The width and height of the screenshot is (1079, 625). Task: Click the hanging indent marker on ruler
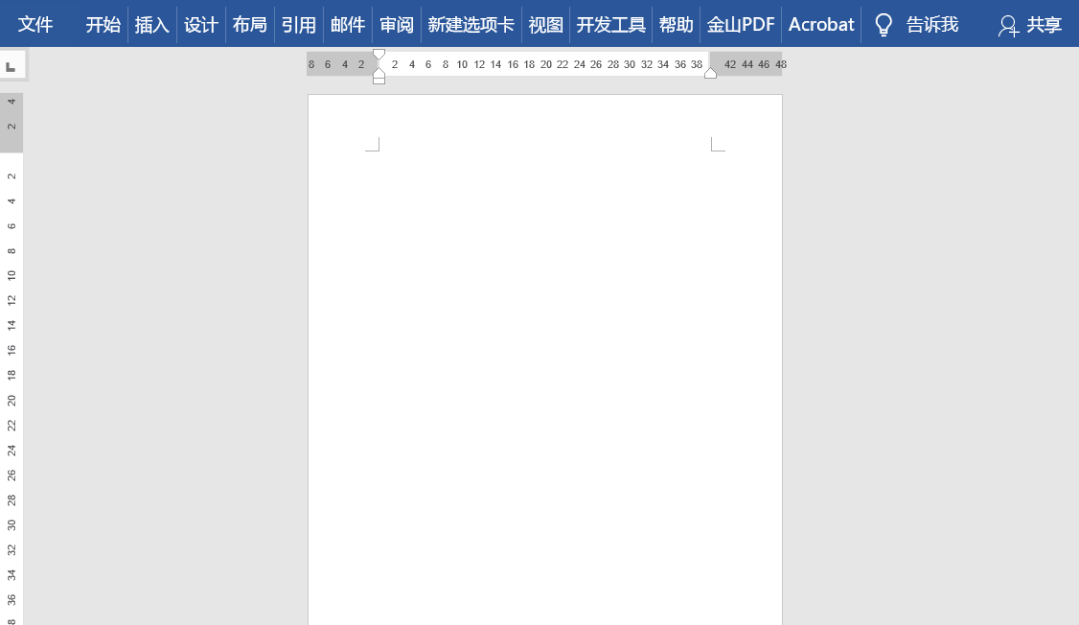point(378,72)
